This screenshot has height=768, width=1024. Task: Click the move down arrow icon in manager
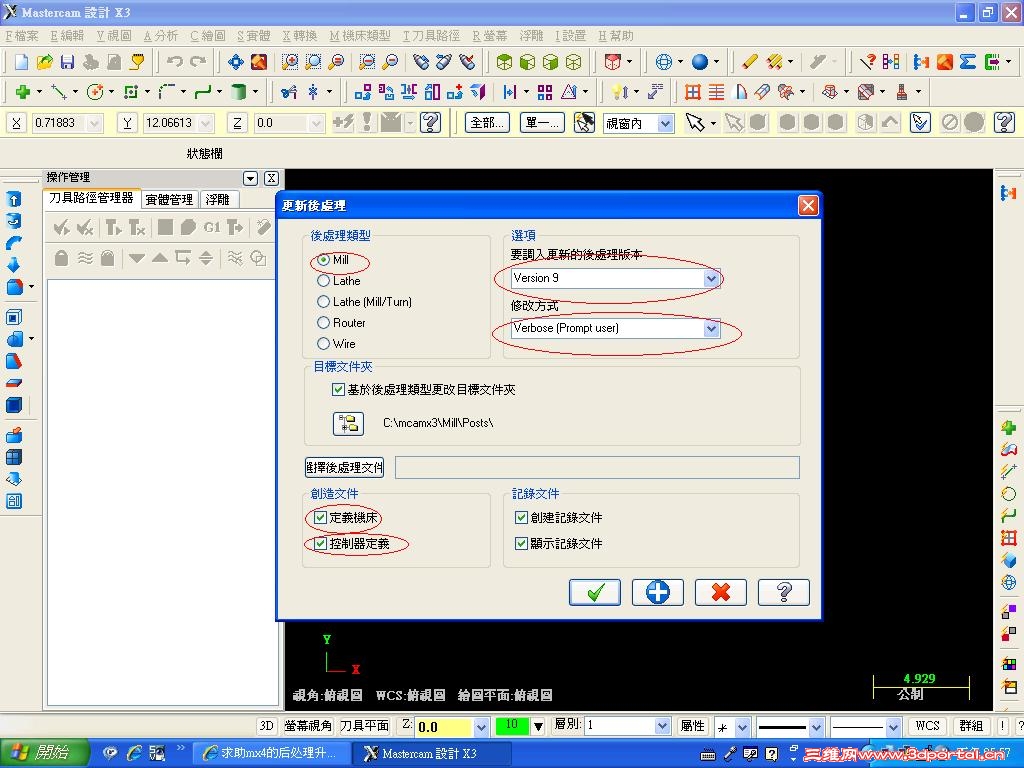click(x=136, y=258)
